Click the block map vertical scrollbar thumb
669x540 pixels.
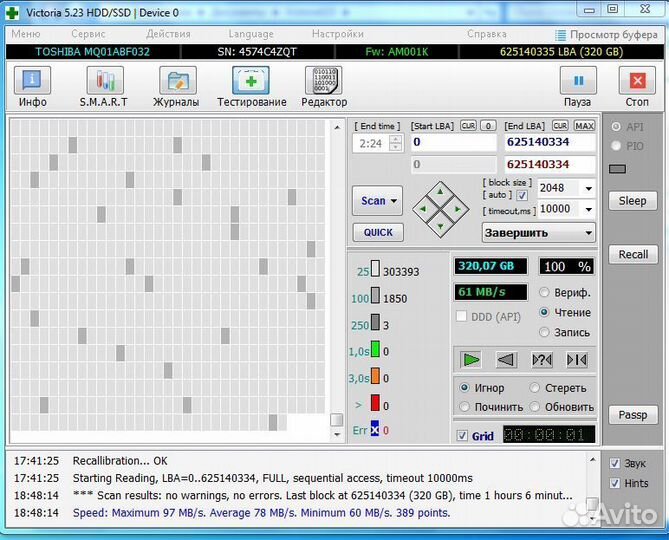click(x=337, y=420)
